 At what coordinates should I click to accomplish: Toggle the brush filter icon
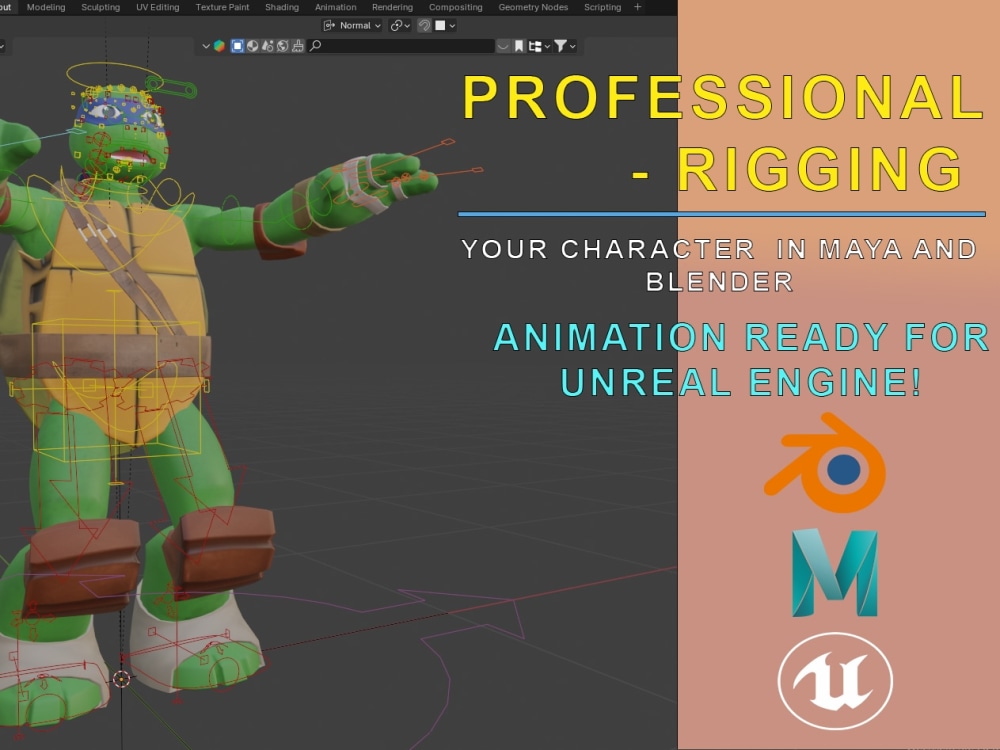pyautogui.click(x=298, y=46)
